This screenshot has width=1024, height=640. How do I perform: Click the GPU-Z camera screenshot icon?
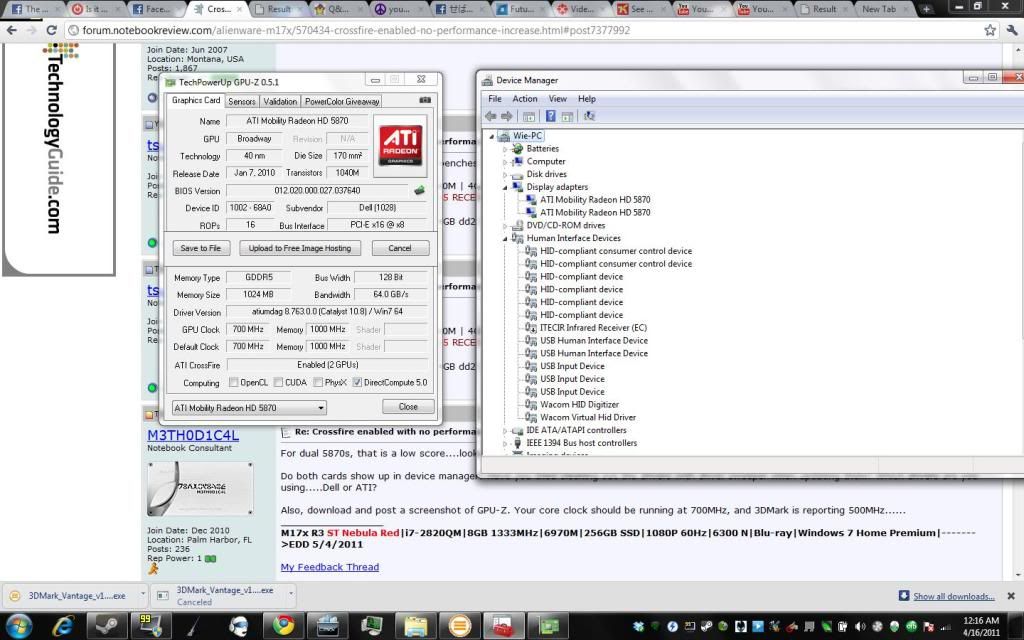[x=424, y=100]
